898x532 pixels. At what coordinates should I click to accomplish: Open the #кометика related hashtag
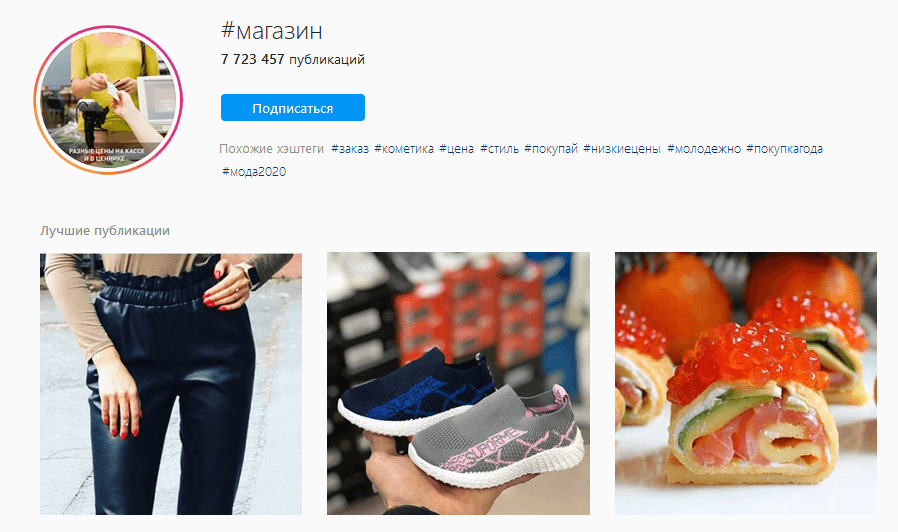coord(404,149)
